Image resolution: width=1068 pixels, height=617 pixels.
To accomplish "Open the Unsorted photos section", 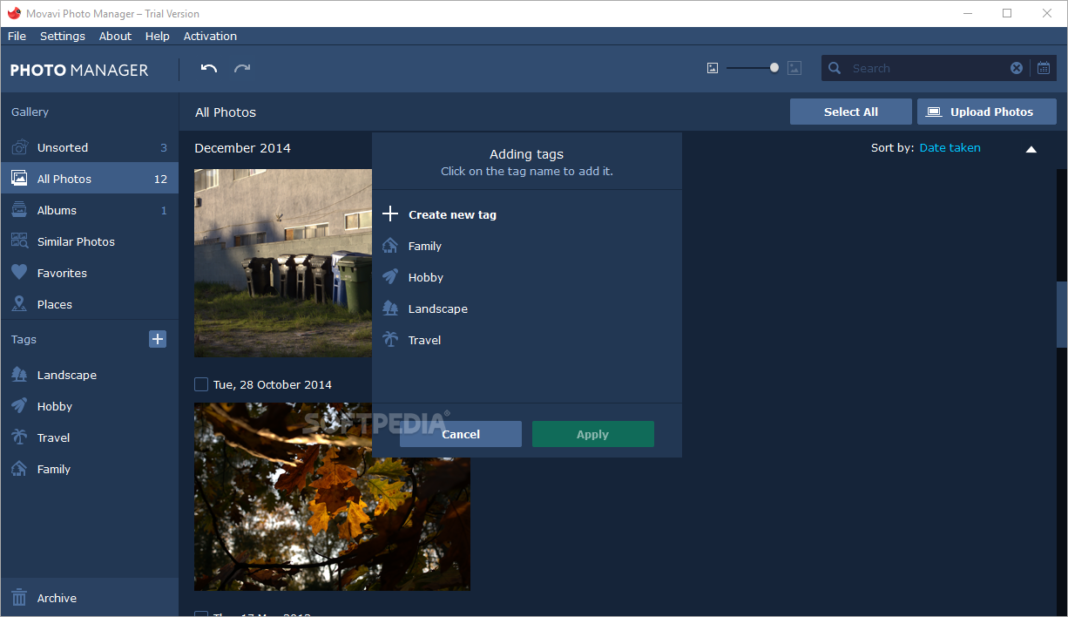I will click(62, 147).
